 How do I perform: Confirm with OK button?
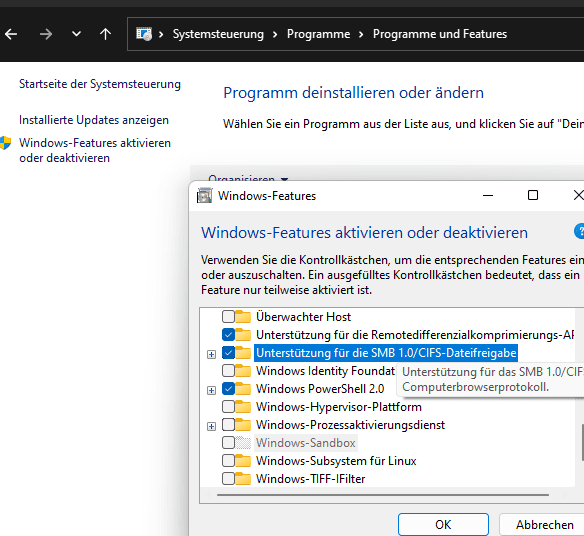443,524
